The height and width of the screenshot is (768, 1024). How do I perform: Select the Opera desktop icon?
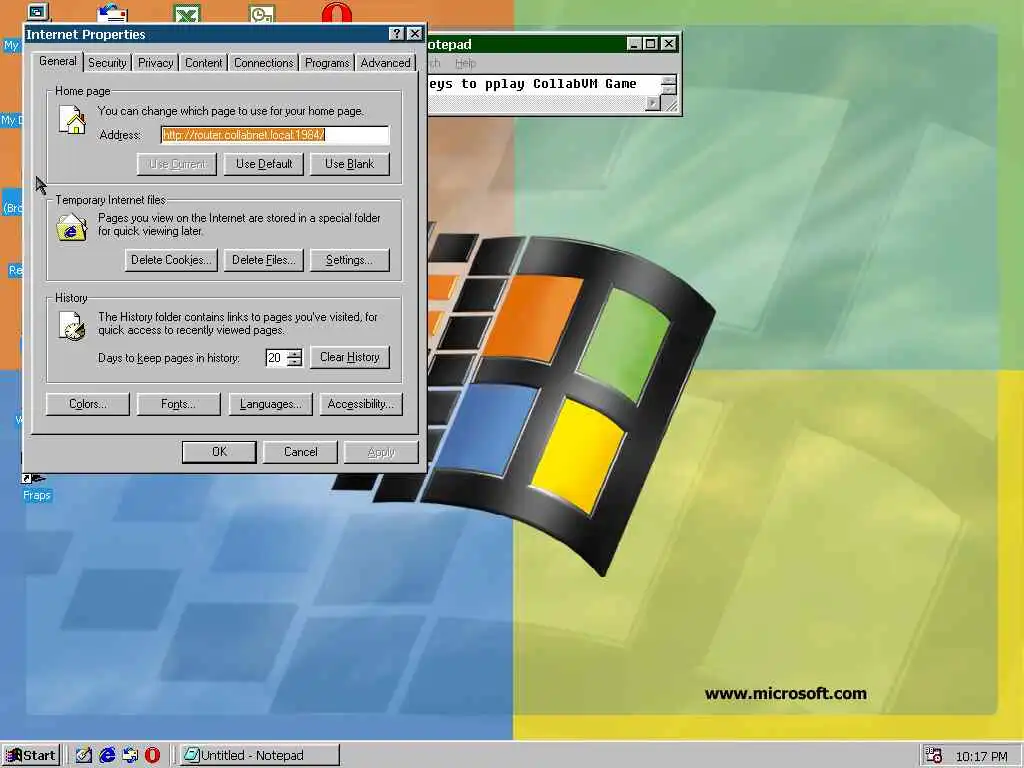(x=336, y=12)
